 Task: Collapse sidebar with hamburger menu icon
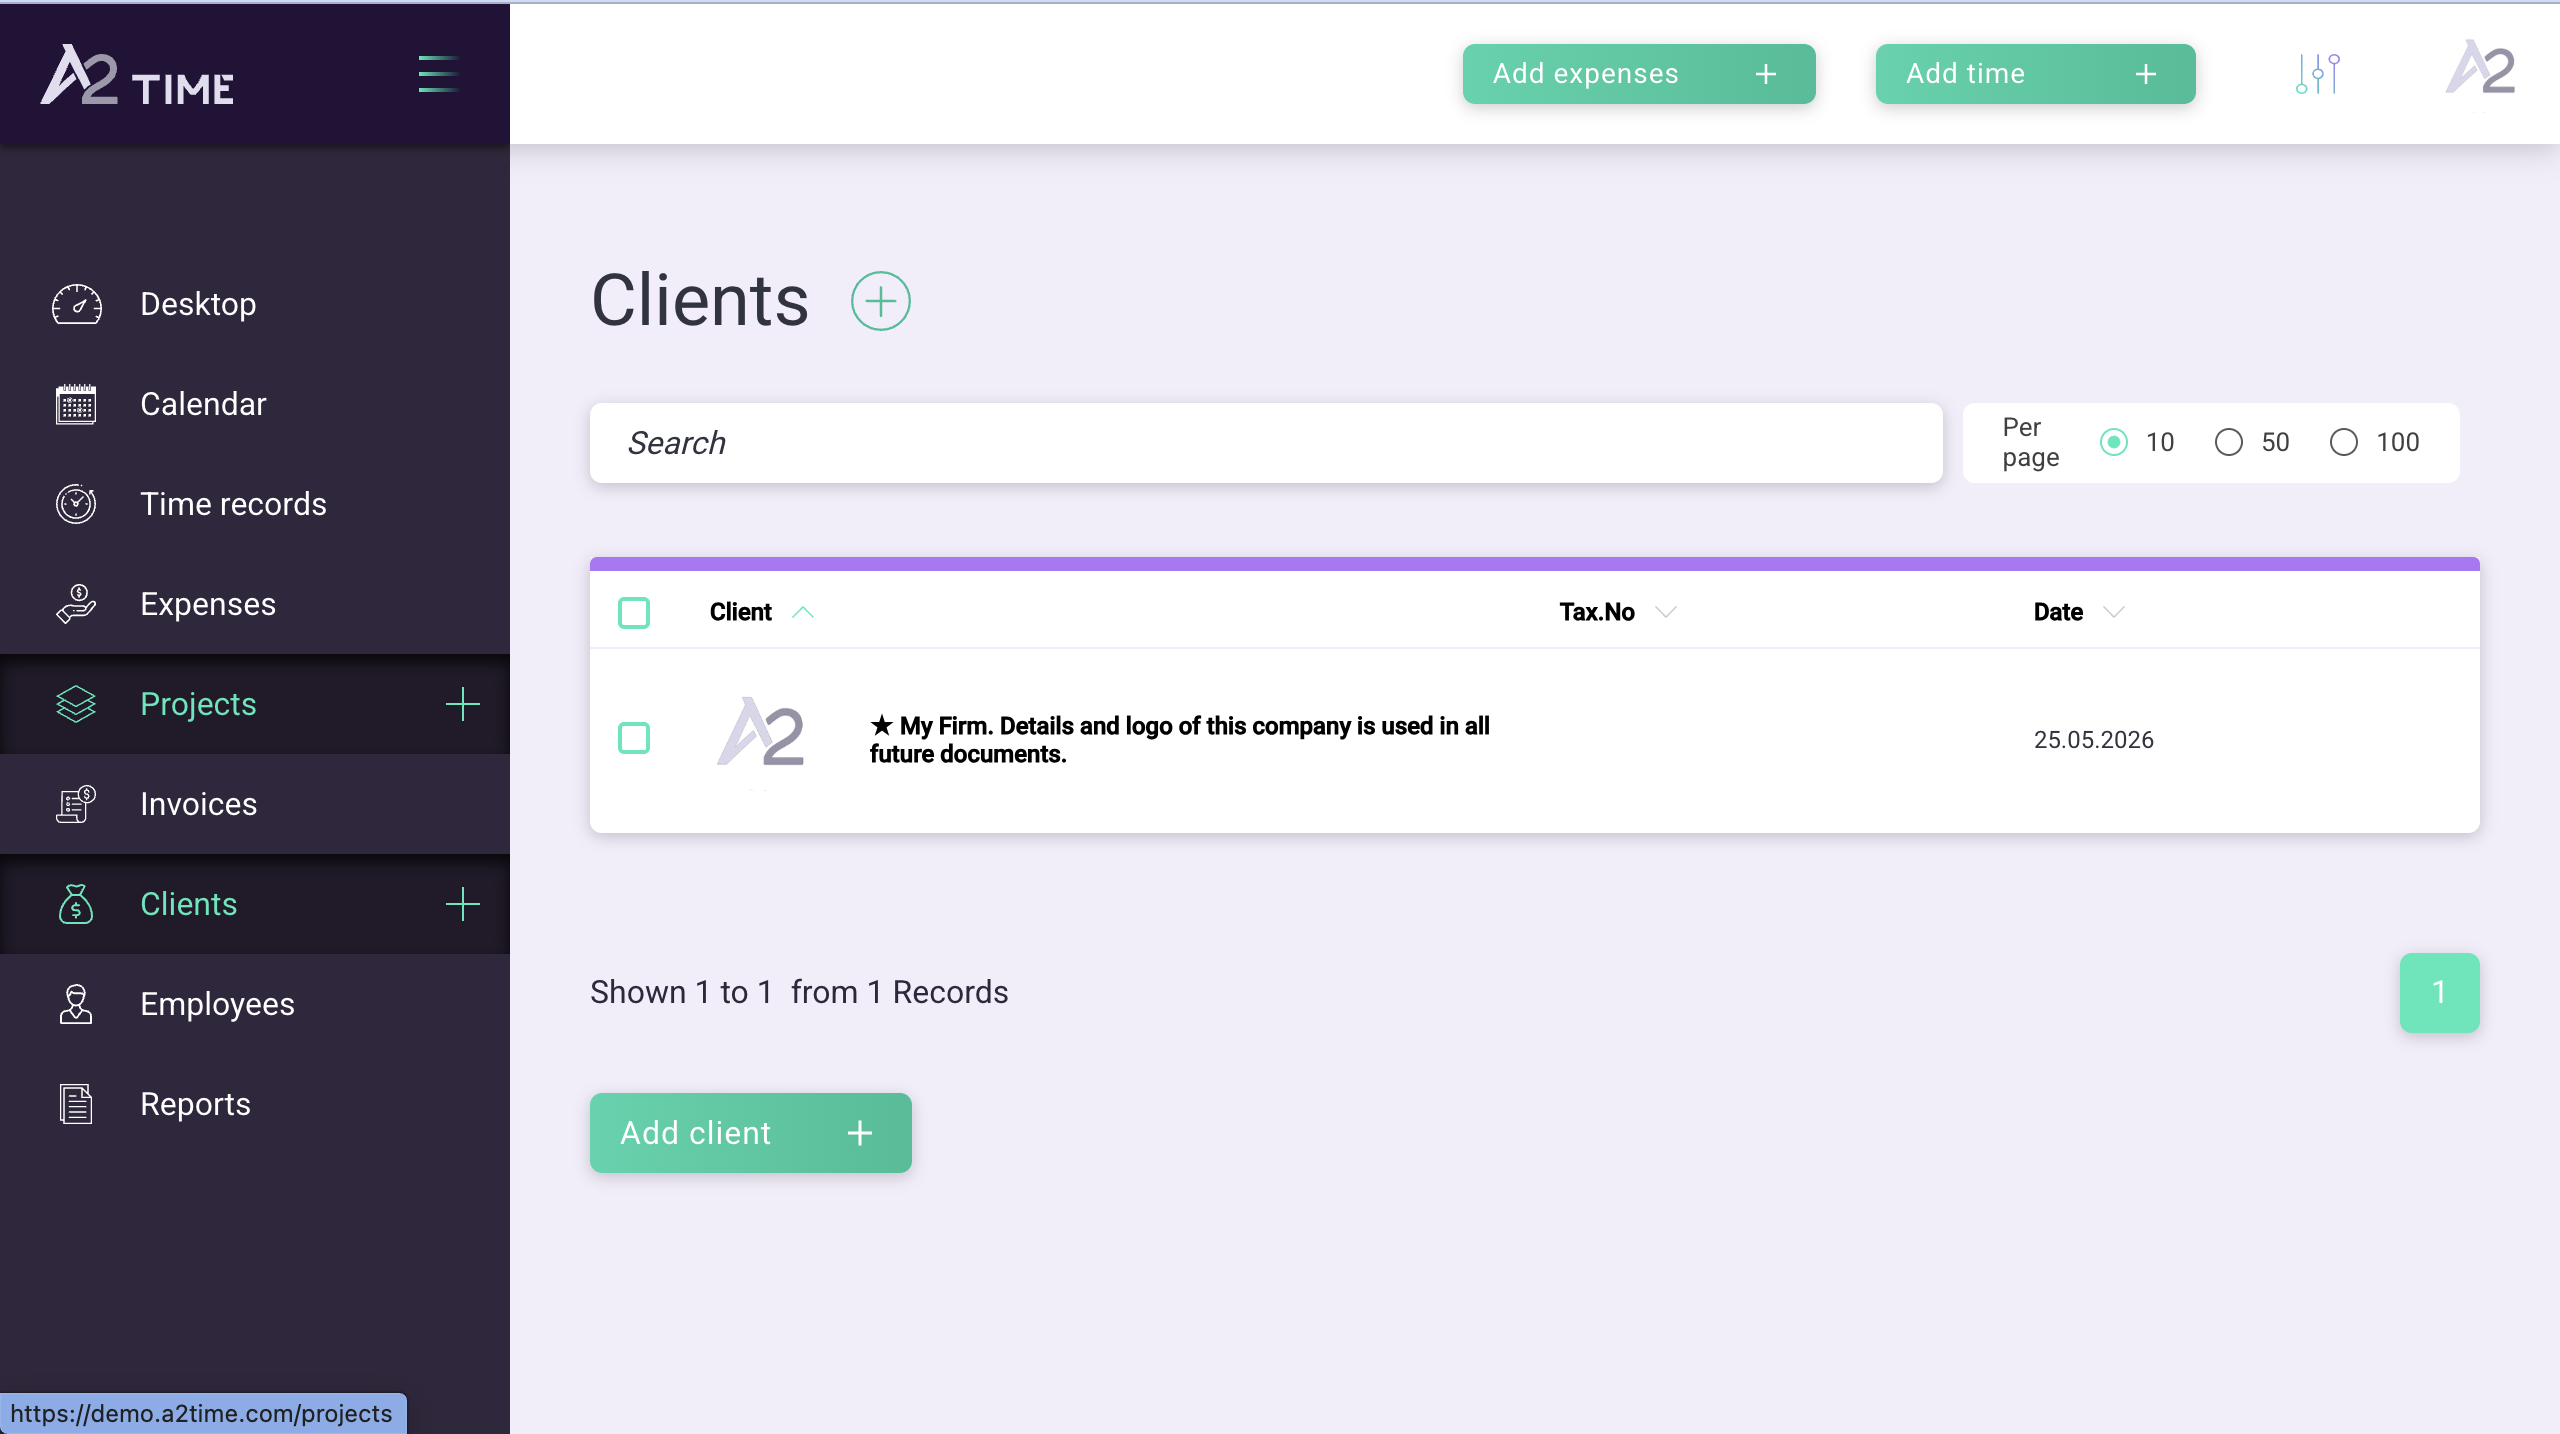pos(438,74)
